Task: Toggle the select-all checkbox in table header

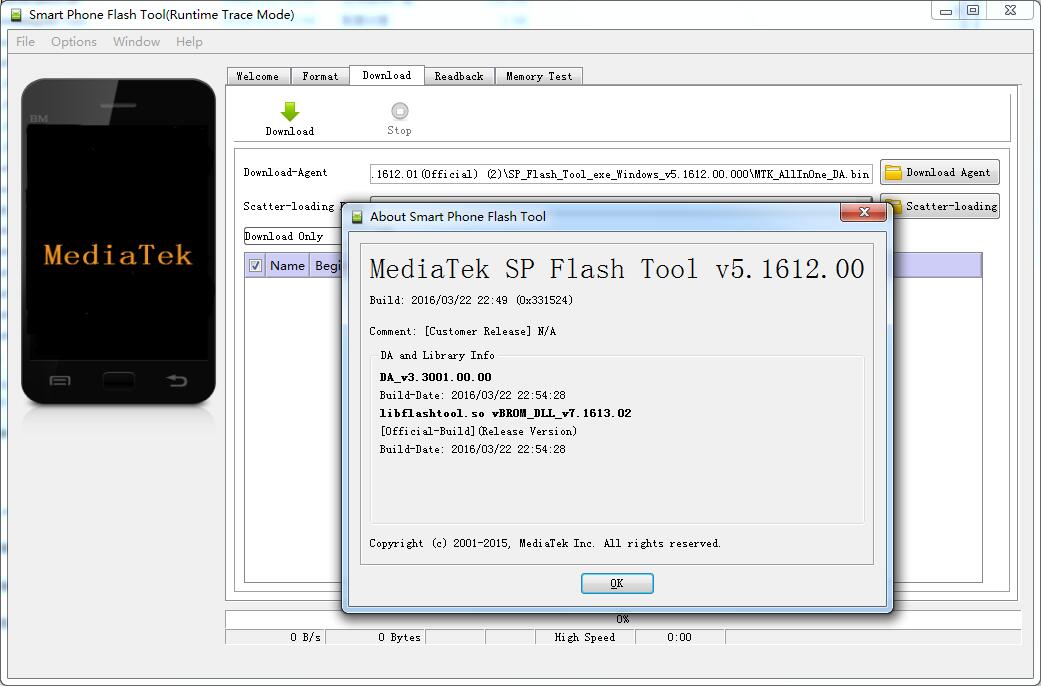Action: tap(255, 266)
